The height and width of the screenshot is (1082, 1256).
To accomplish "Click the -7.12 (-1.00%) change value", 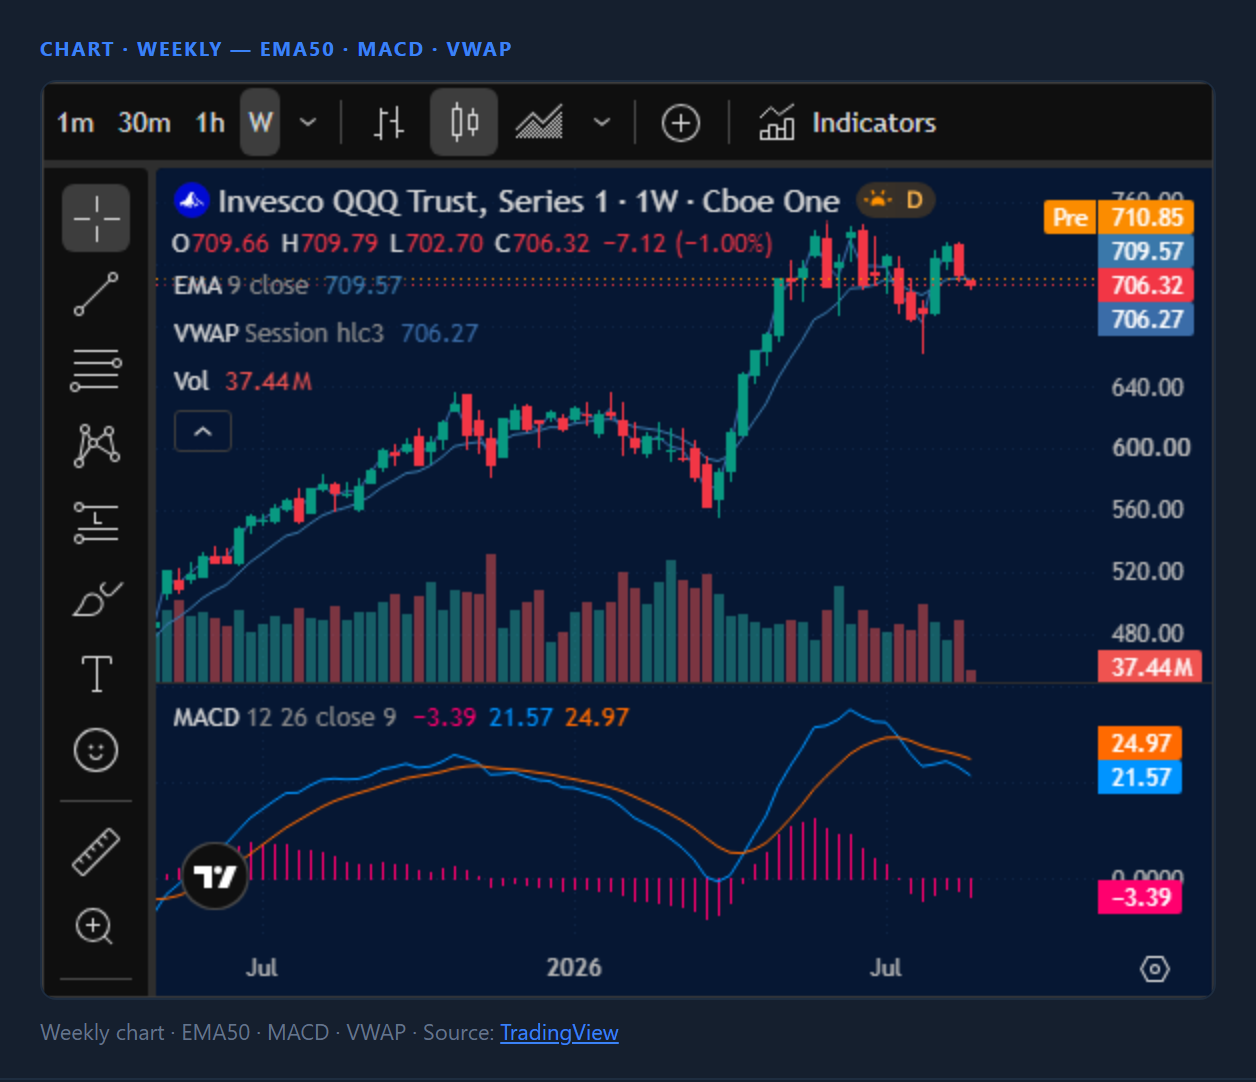I will click(688, 243).
